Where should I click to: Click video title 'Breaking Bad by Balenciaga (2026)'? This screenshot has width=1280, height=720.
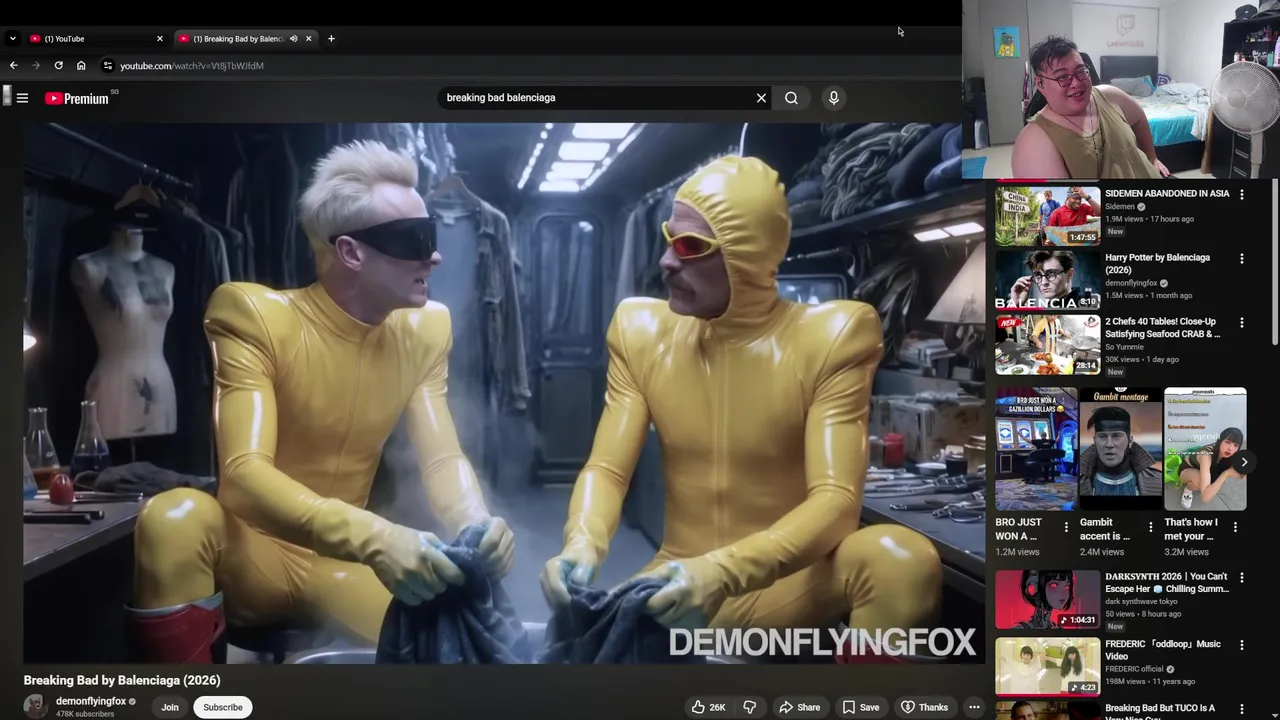coord(122,680)
